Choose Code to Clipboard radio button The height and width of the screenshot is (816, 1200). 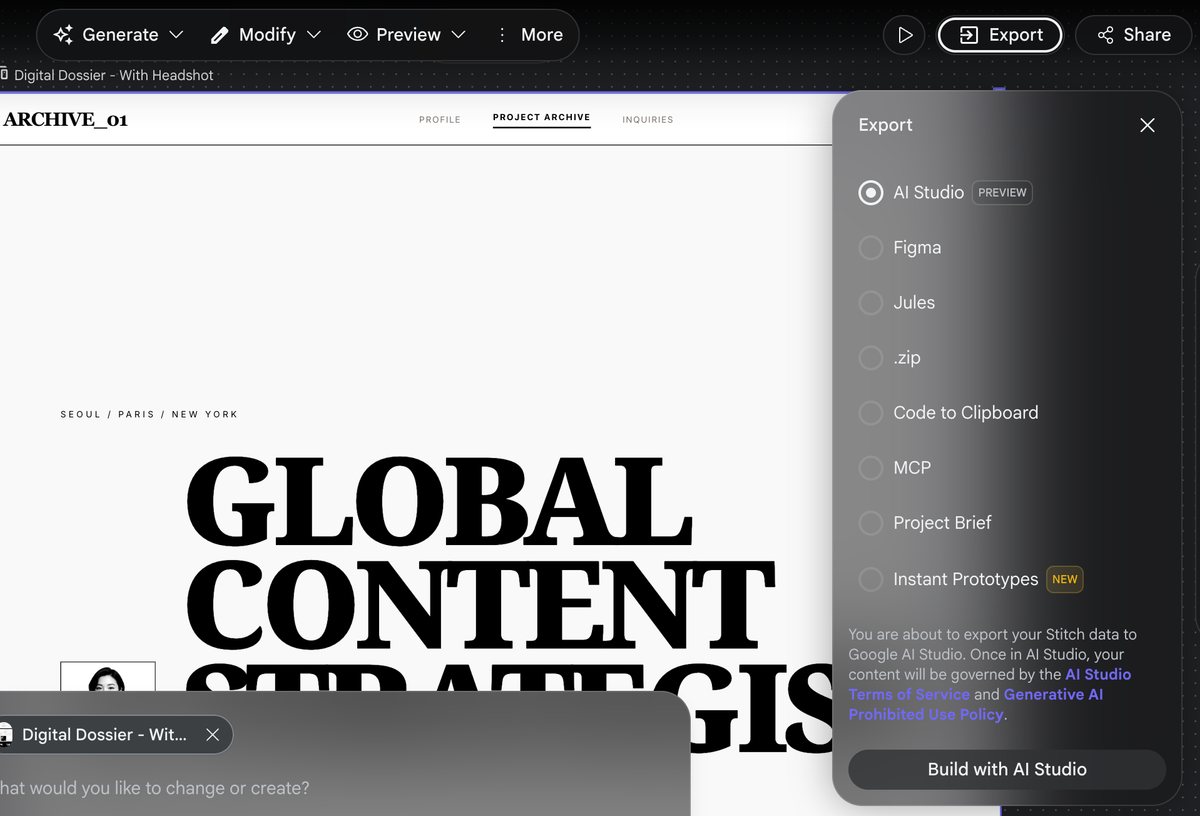click(871, 413)
